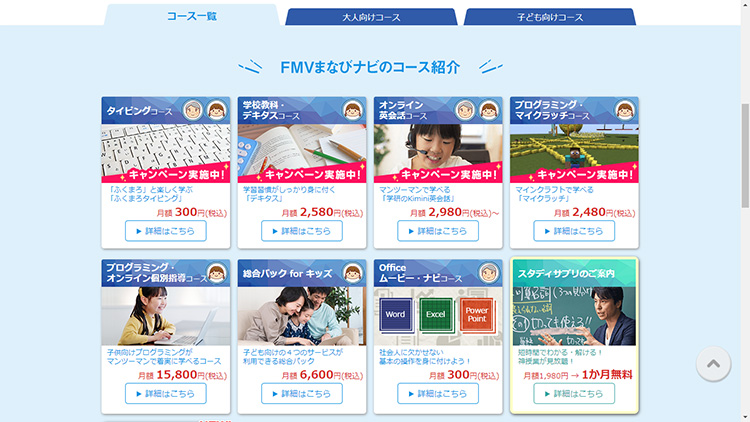Click the page vertical scrollbar thumb
750x422 pixels.
745,156
